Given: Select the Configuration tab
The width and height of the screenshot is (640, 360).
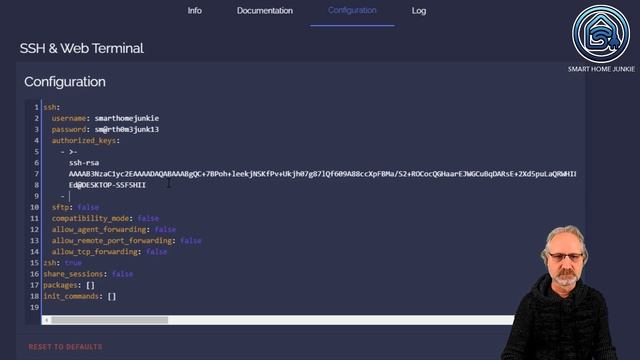Looking at the screenshot, I should [352, 11].
